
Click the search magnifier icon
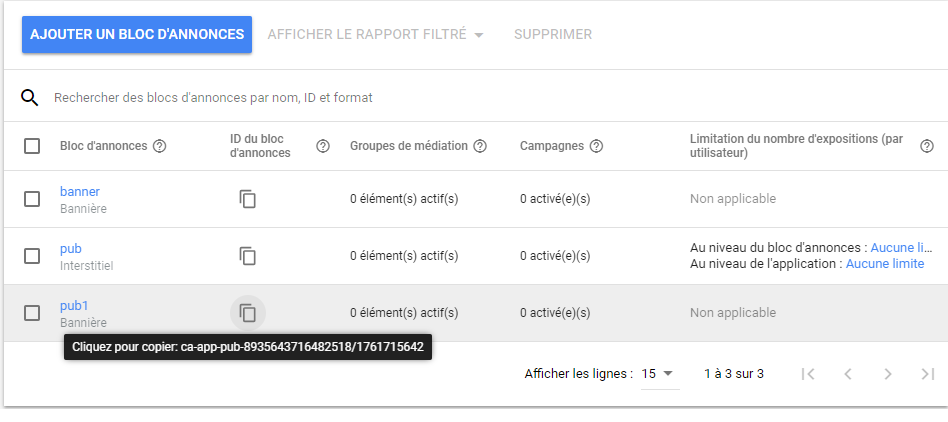(30, 98)
